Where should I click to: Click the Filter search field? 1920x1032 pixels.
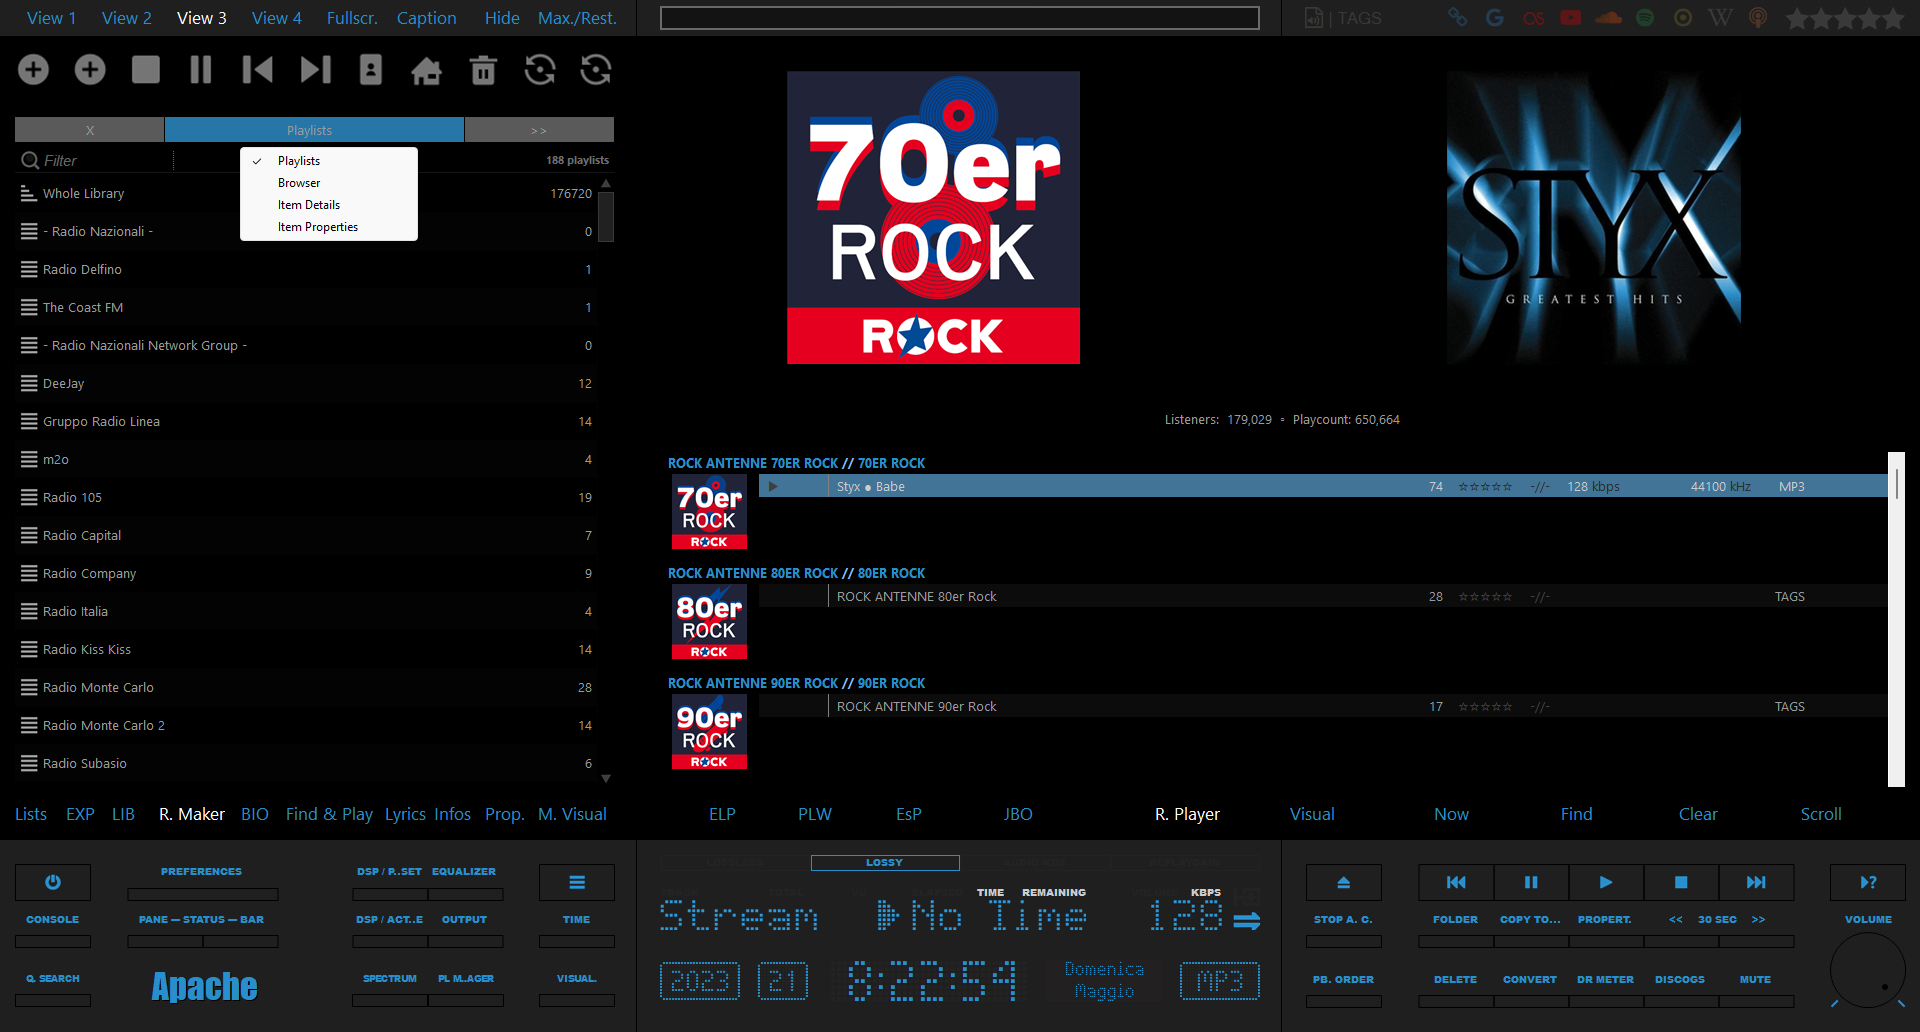tap(95, 160)
